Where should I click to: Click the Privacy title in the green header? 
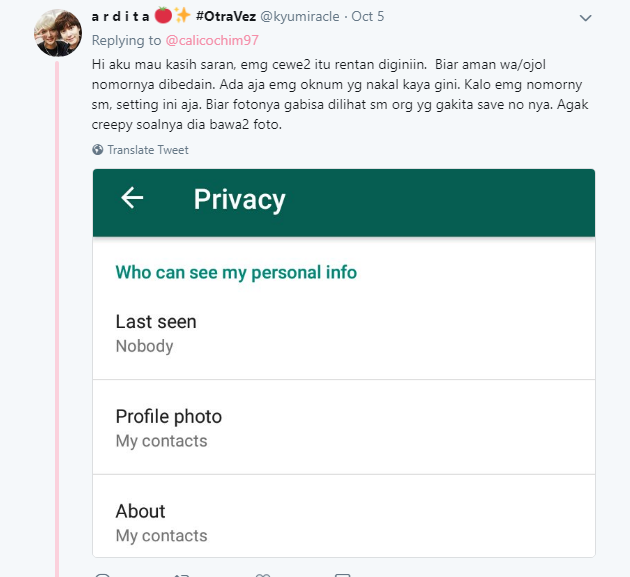239,199
